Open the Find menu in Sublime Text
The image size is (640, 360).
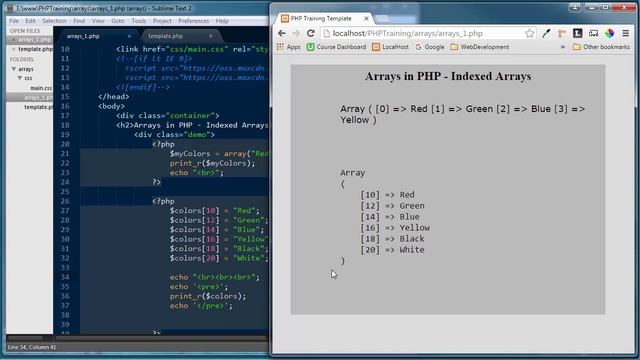coord(79,21)
